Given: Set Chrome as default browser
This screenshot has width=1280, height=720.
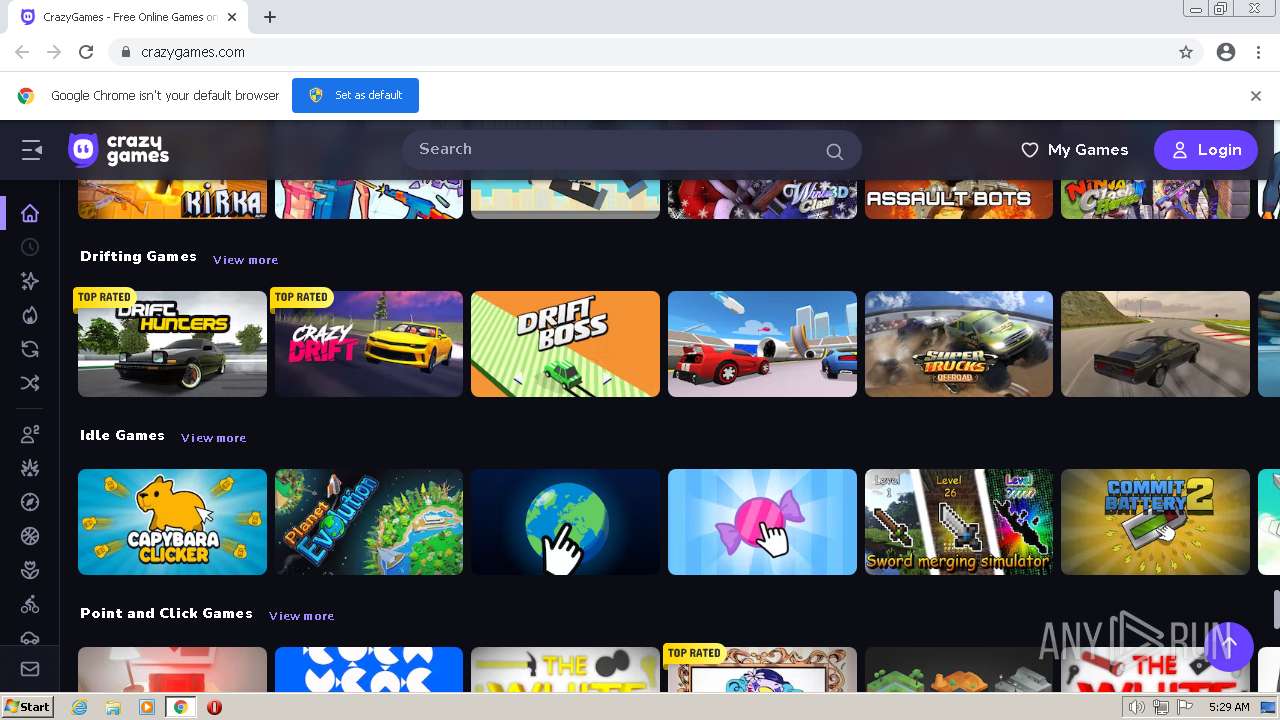Looking at the screenshot, I should tap(355, 95).
